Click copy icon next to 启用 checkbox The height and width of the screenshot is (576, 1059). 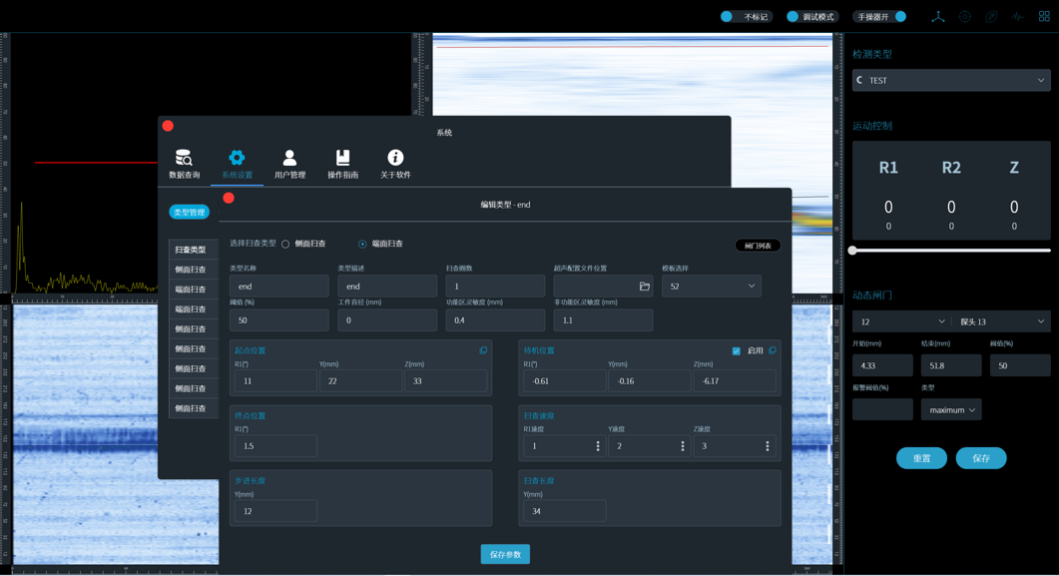pyautogui.click(x=773, y=350)
